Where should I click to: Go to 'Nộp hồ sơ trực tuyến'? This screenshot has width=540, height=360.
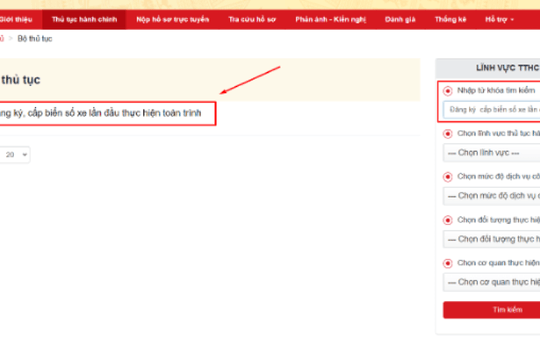pos(173,19)
